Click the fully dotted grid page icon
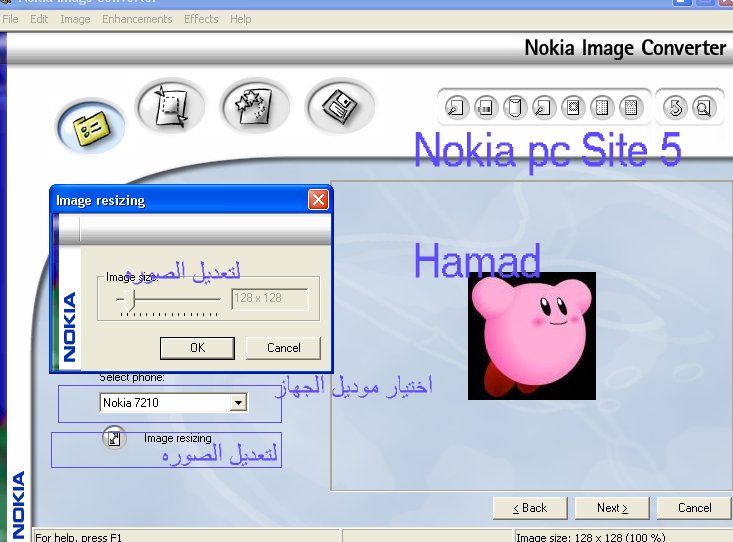 (631, 108)
